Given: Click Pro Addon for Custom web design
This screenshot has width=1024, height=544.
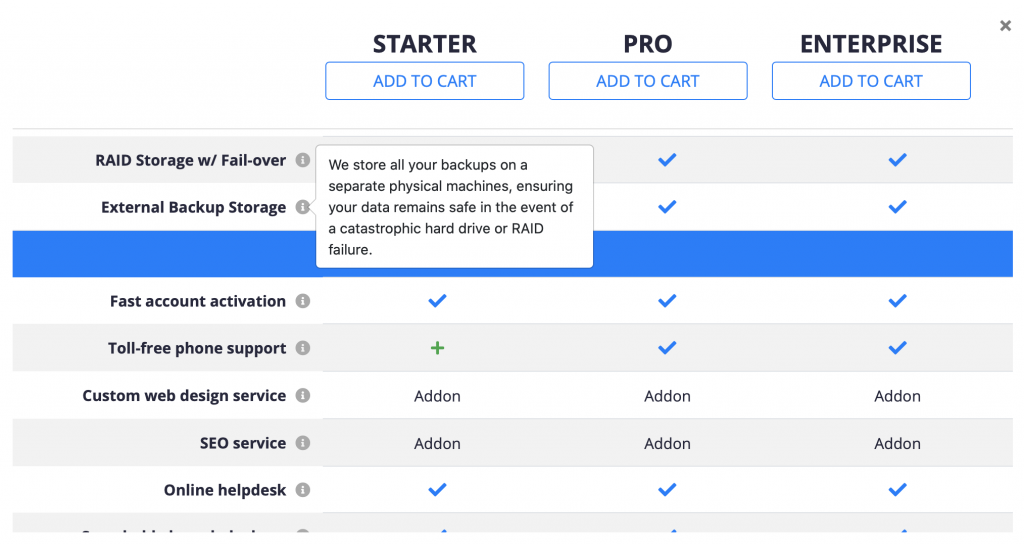Looking at the screenshot, I should pos(667,396).
